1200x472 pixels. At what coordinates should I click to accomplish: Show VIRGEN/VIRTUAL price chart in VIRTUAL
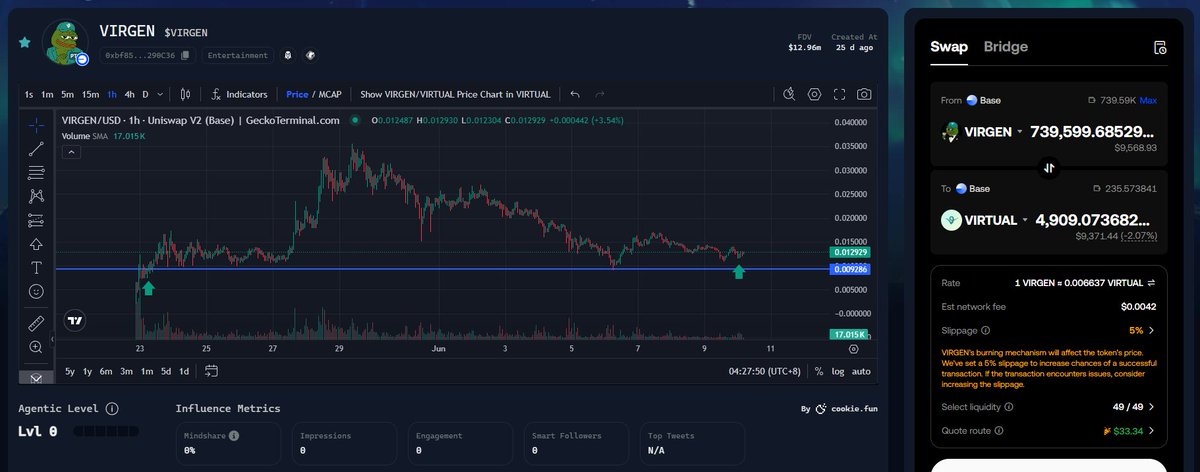455,94
